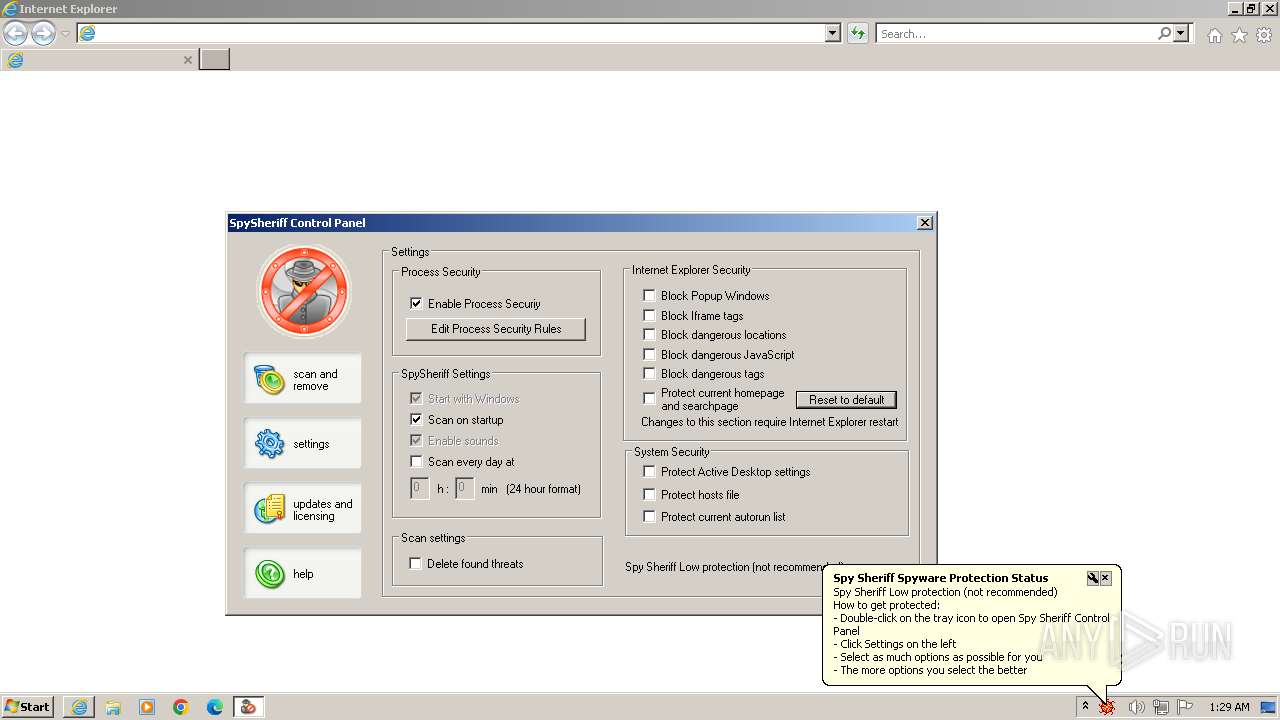The width and height of the screenshot is (1280, 720).
Task: Open balloon tip options wrench icon
Action: coord(1092,578)
